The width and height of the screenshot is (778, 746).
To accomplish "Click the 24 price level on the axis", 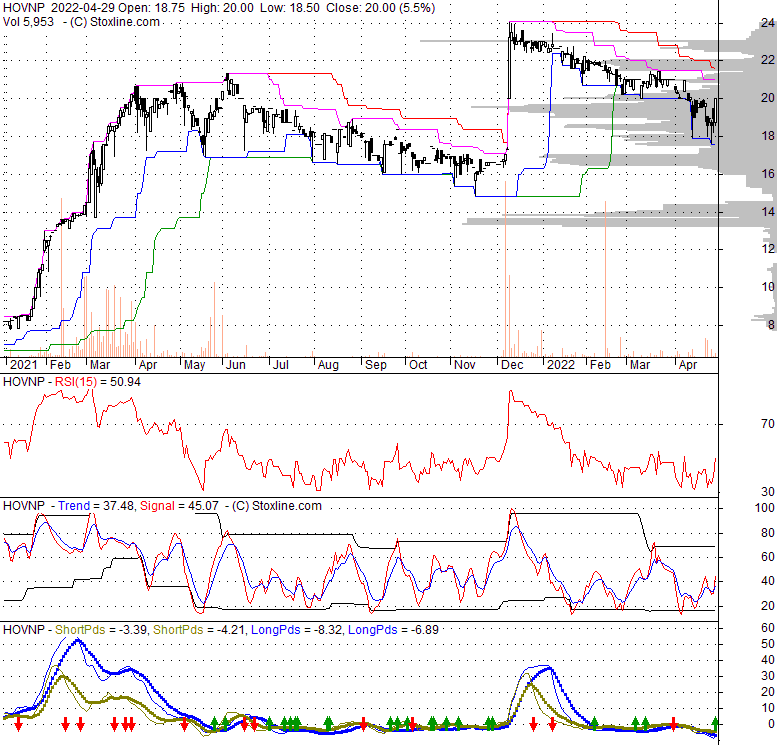I will 768,23.
